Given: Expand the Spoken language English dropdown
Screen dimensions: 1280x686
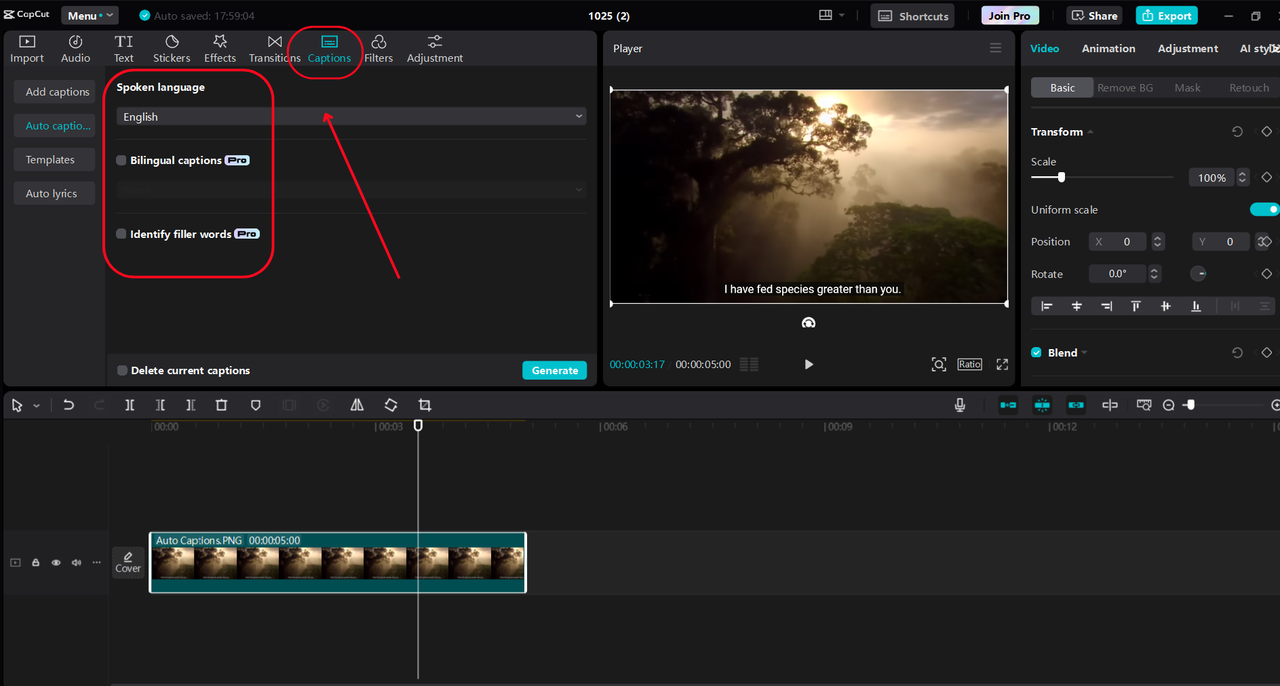Looking at the screenshot, I should pyautogui.click(x=351, y=117).
